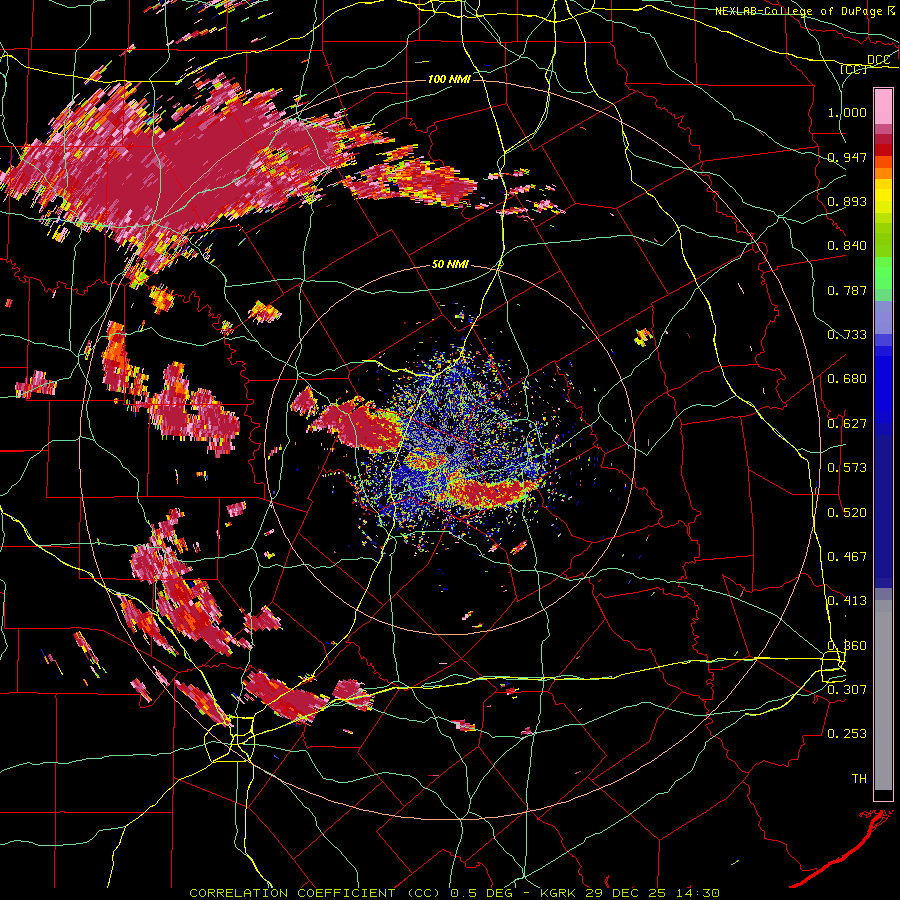Click the 0.520 scale label
The height and width of the screenshot is (900, 900).
click(x=847, y=513)
